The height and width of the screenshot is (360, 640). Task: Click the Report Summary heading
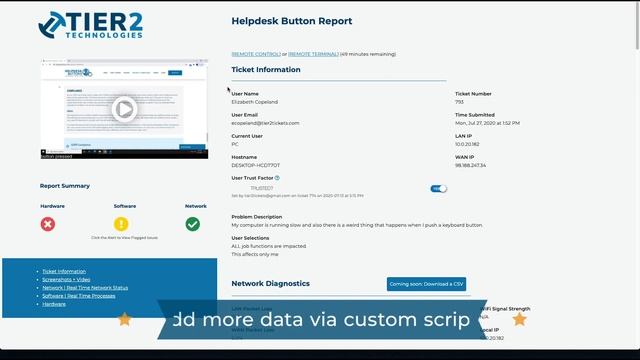(x=65, y=186)
